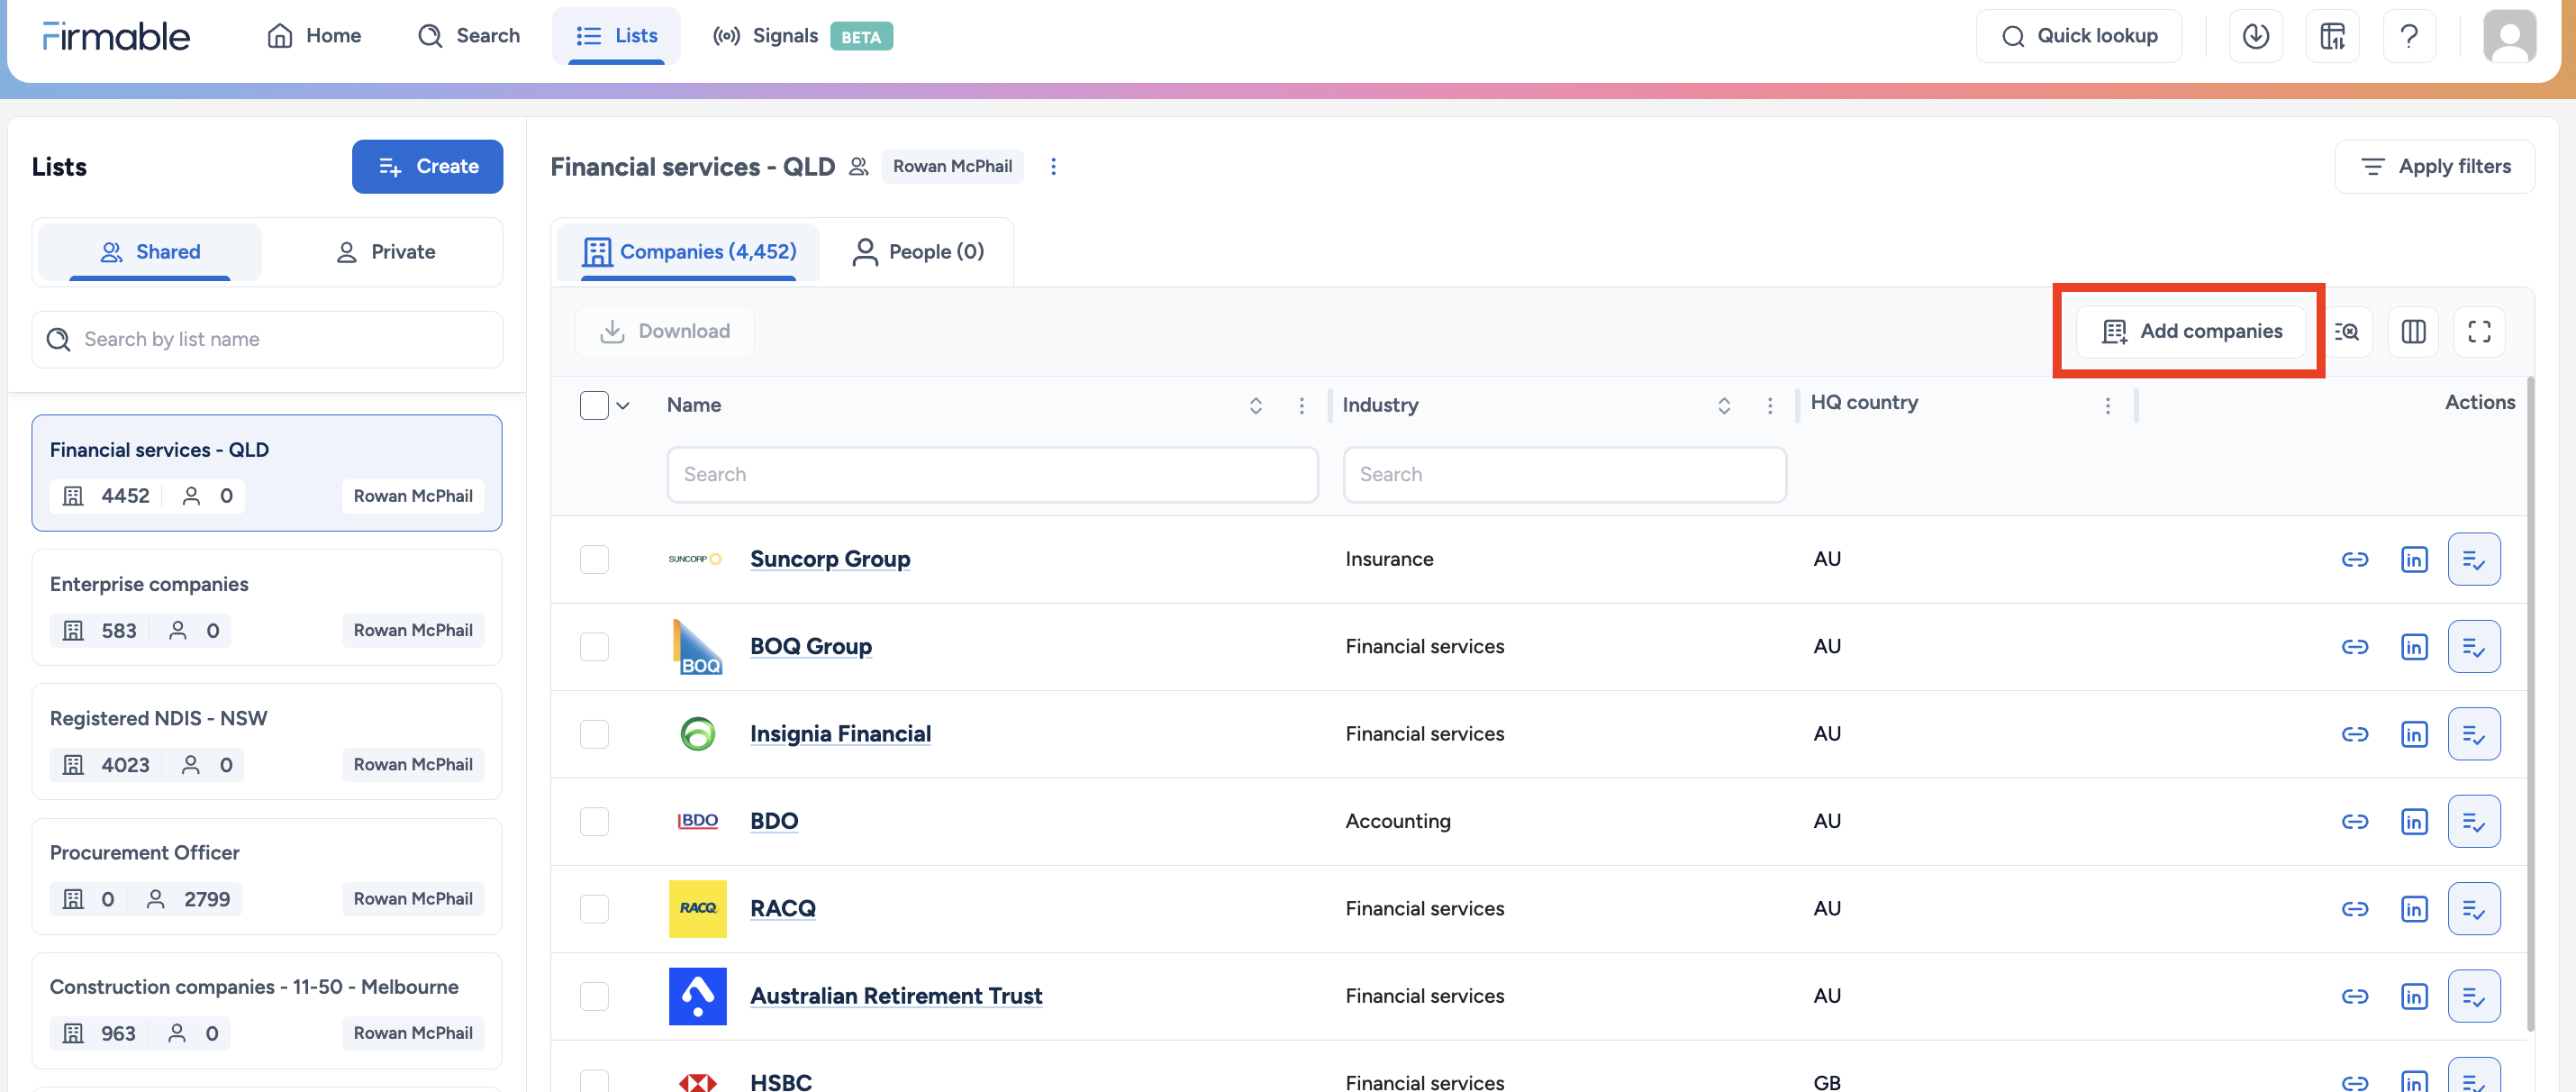Open the downloads icon in the top bar
2576x1092 pixels.
(2255, 36)
